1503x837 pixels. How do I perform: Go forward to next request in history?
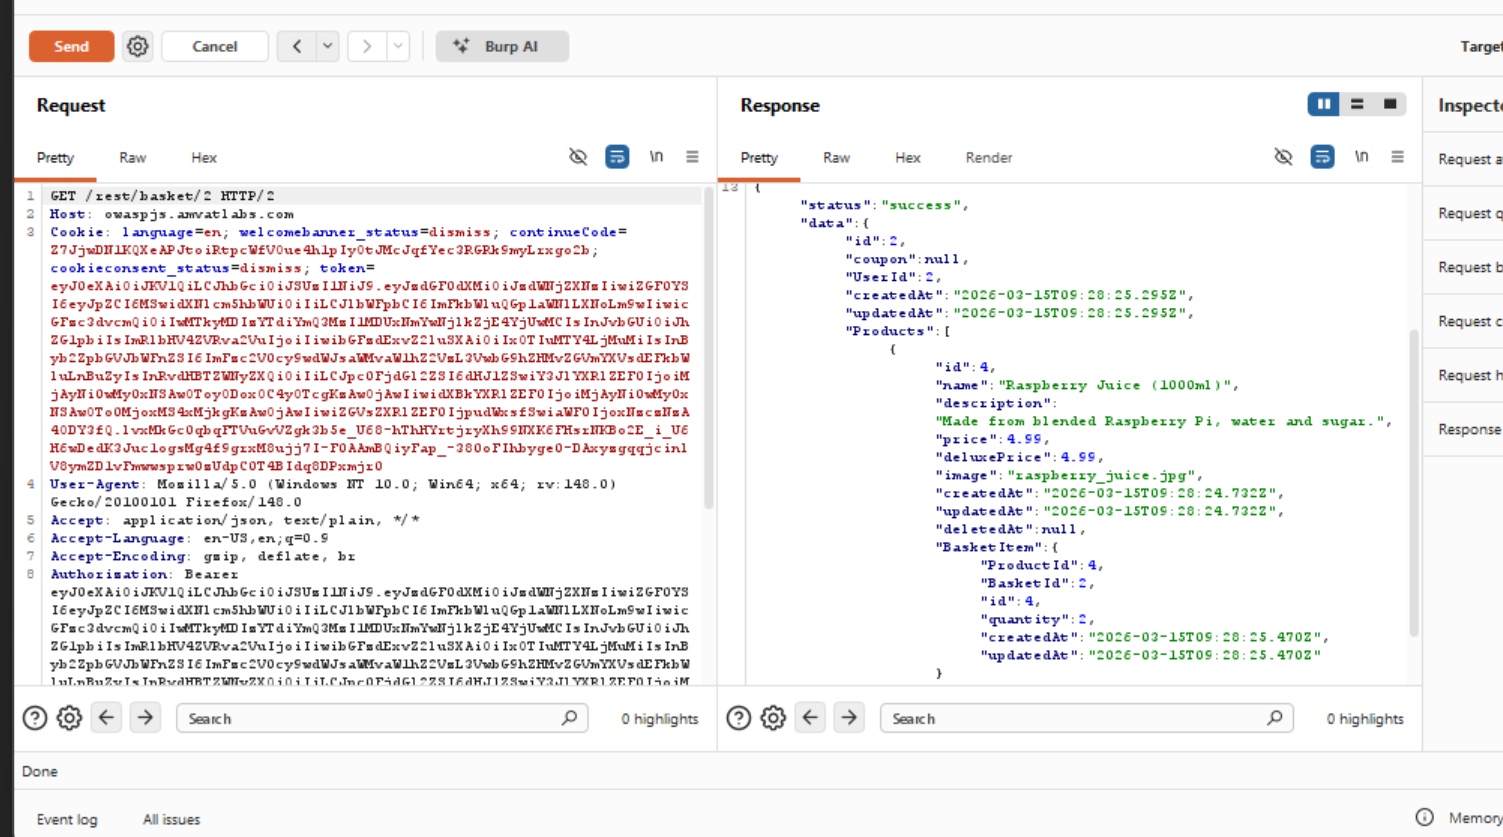(x=367, y=46)
